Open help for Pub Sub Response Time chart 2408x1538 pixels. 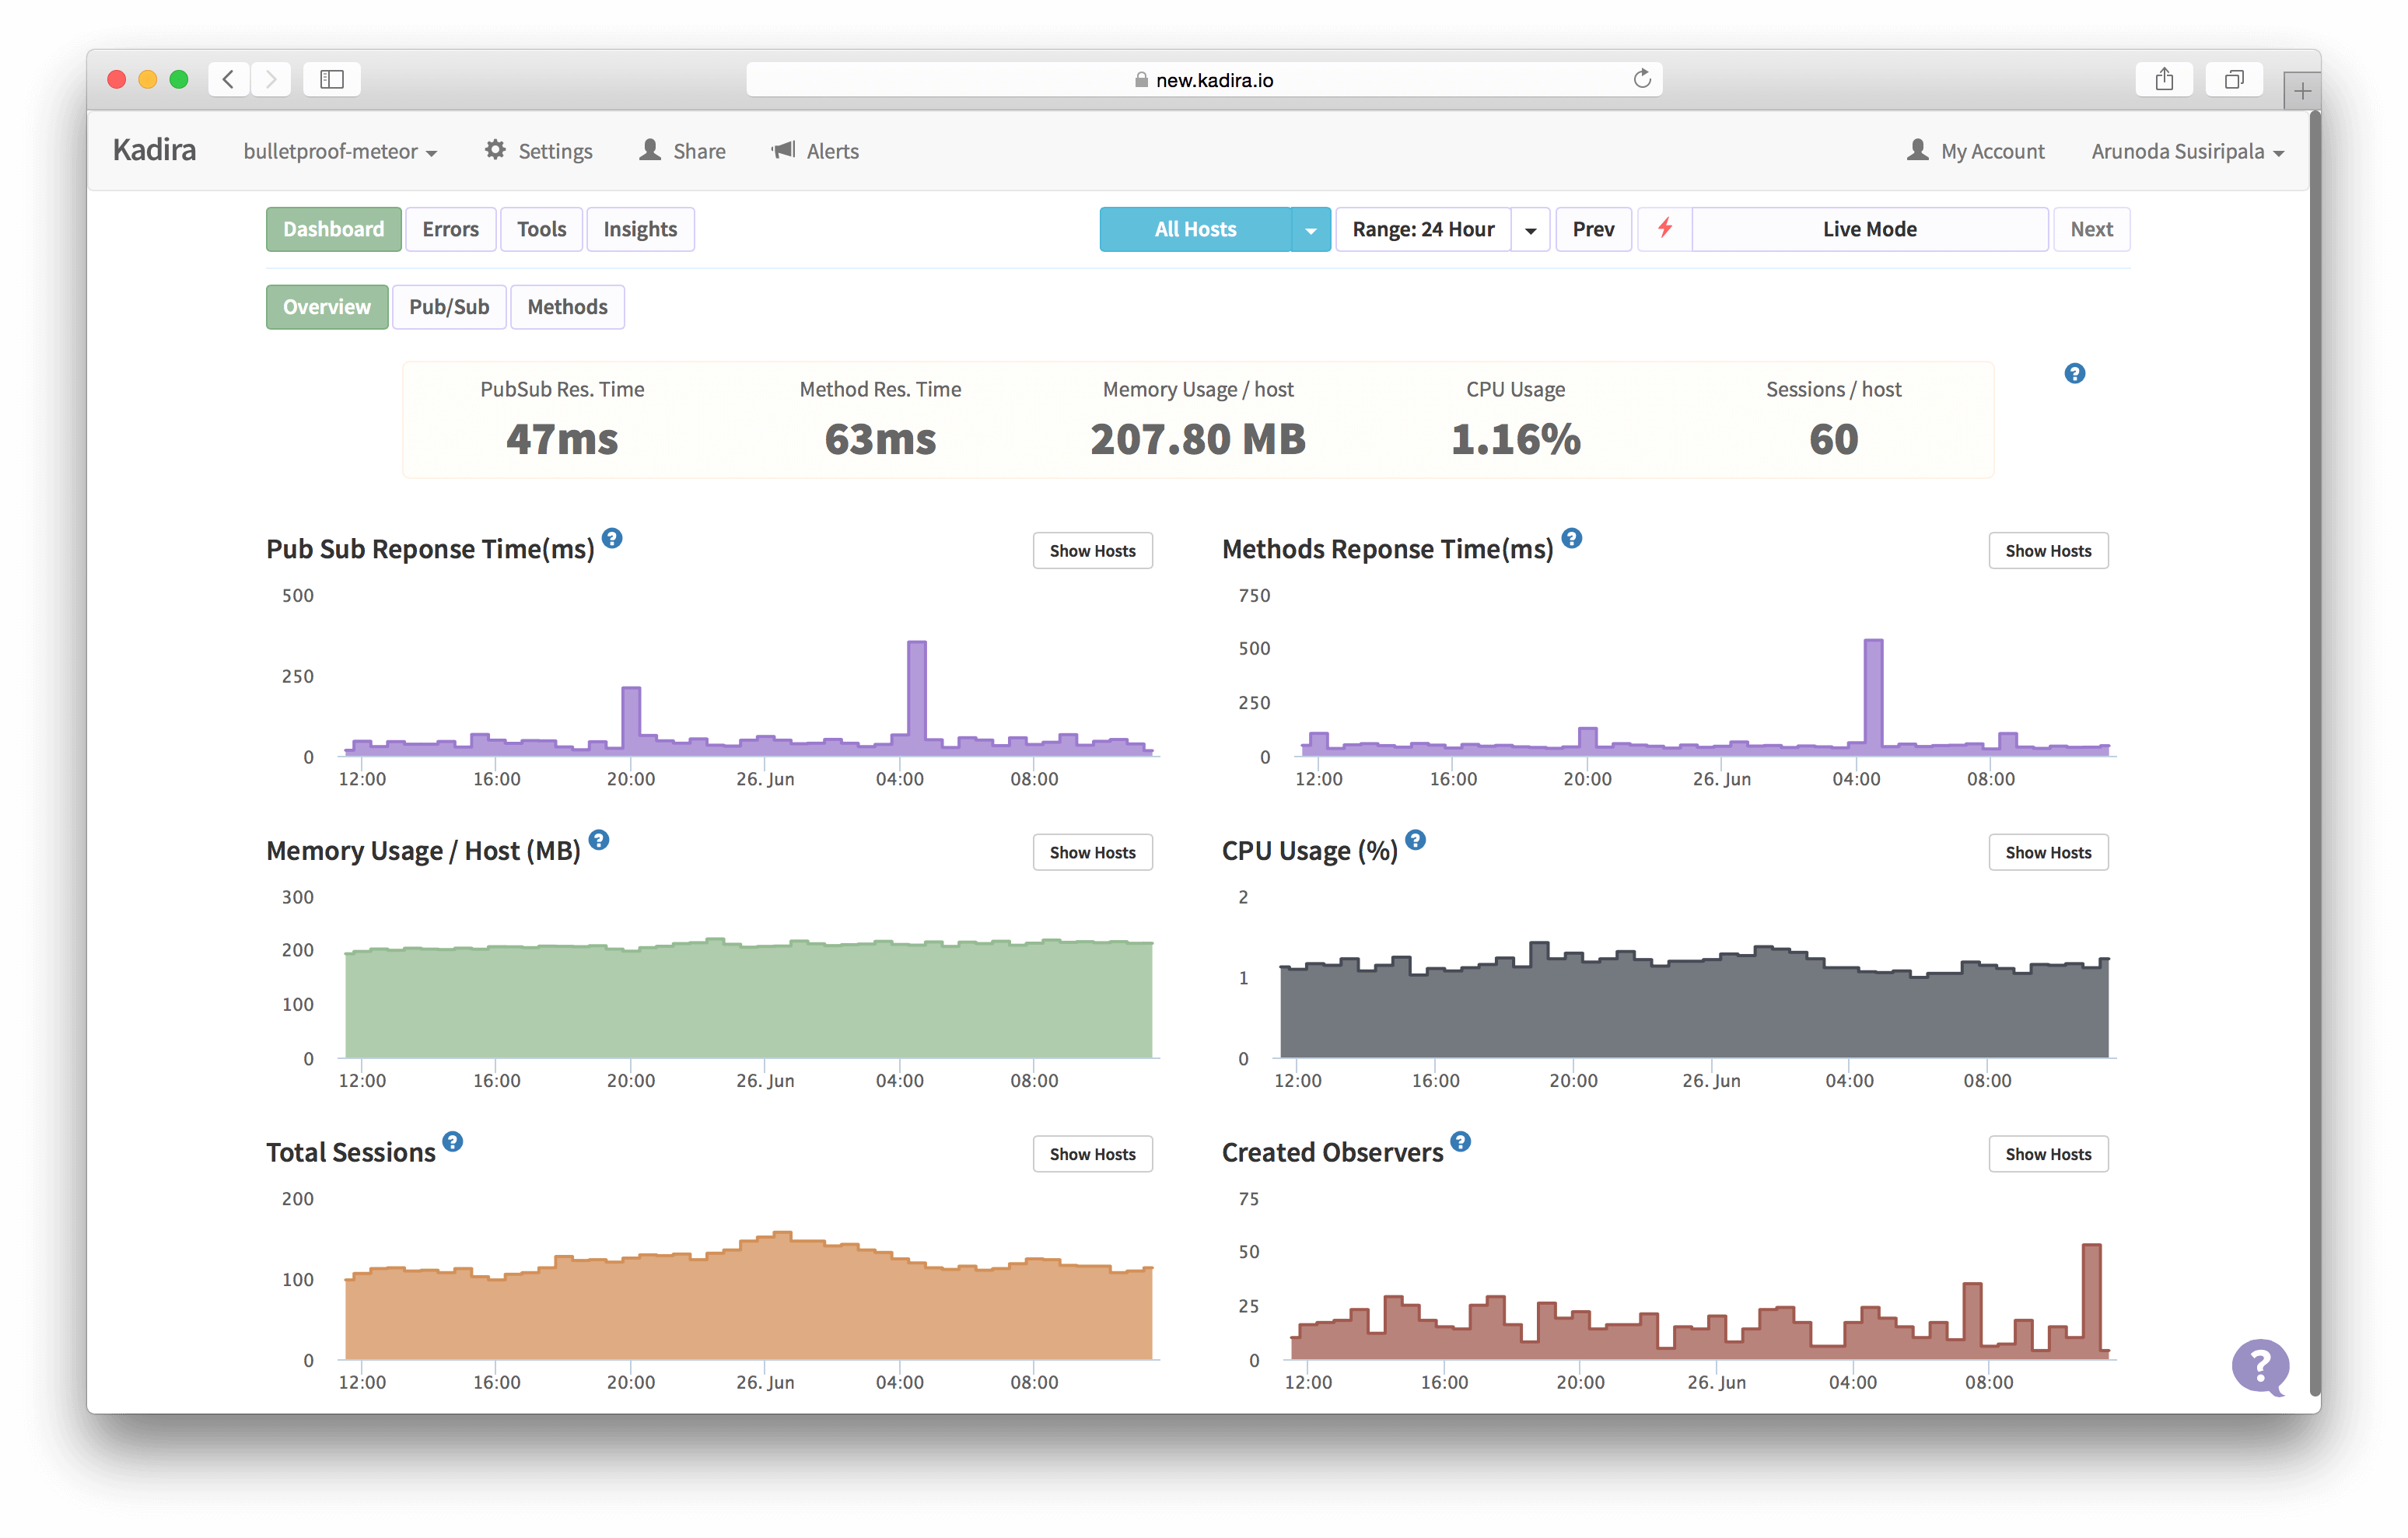pos(612,538)
